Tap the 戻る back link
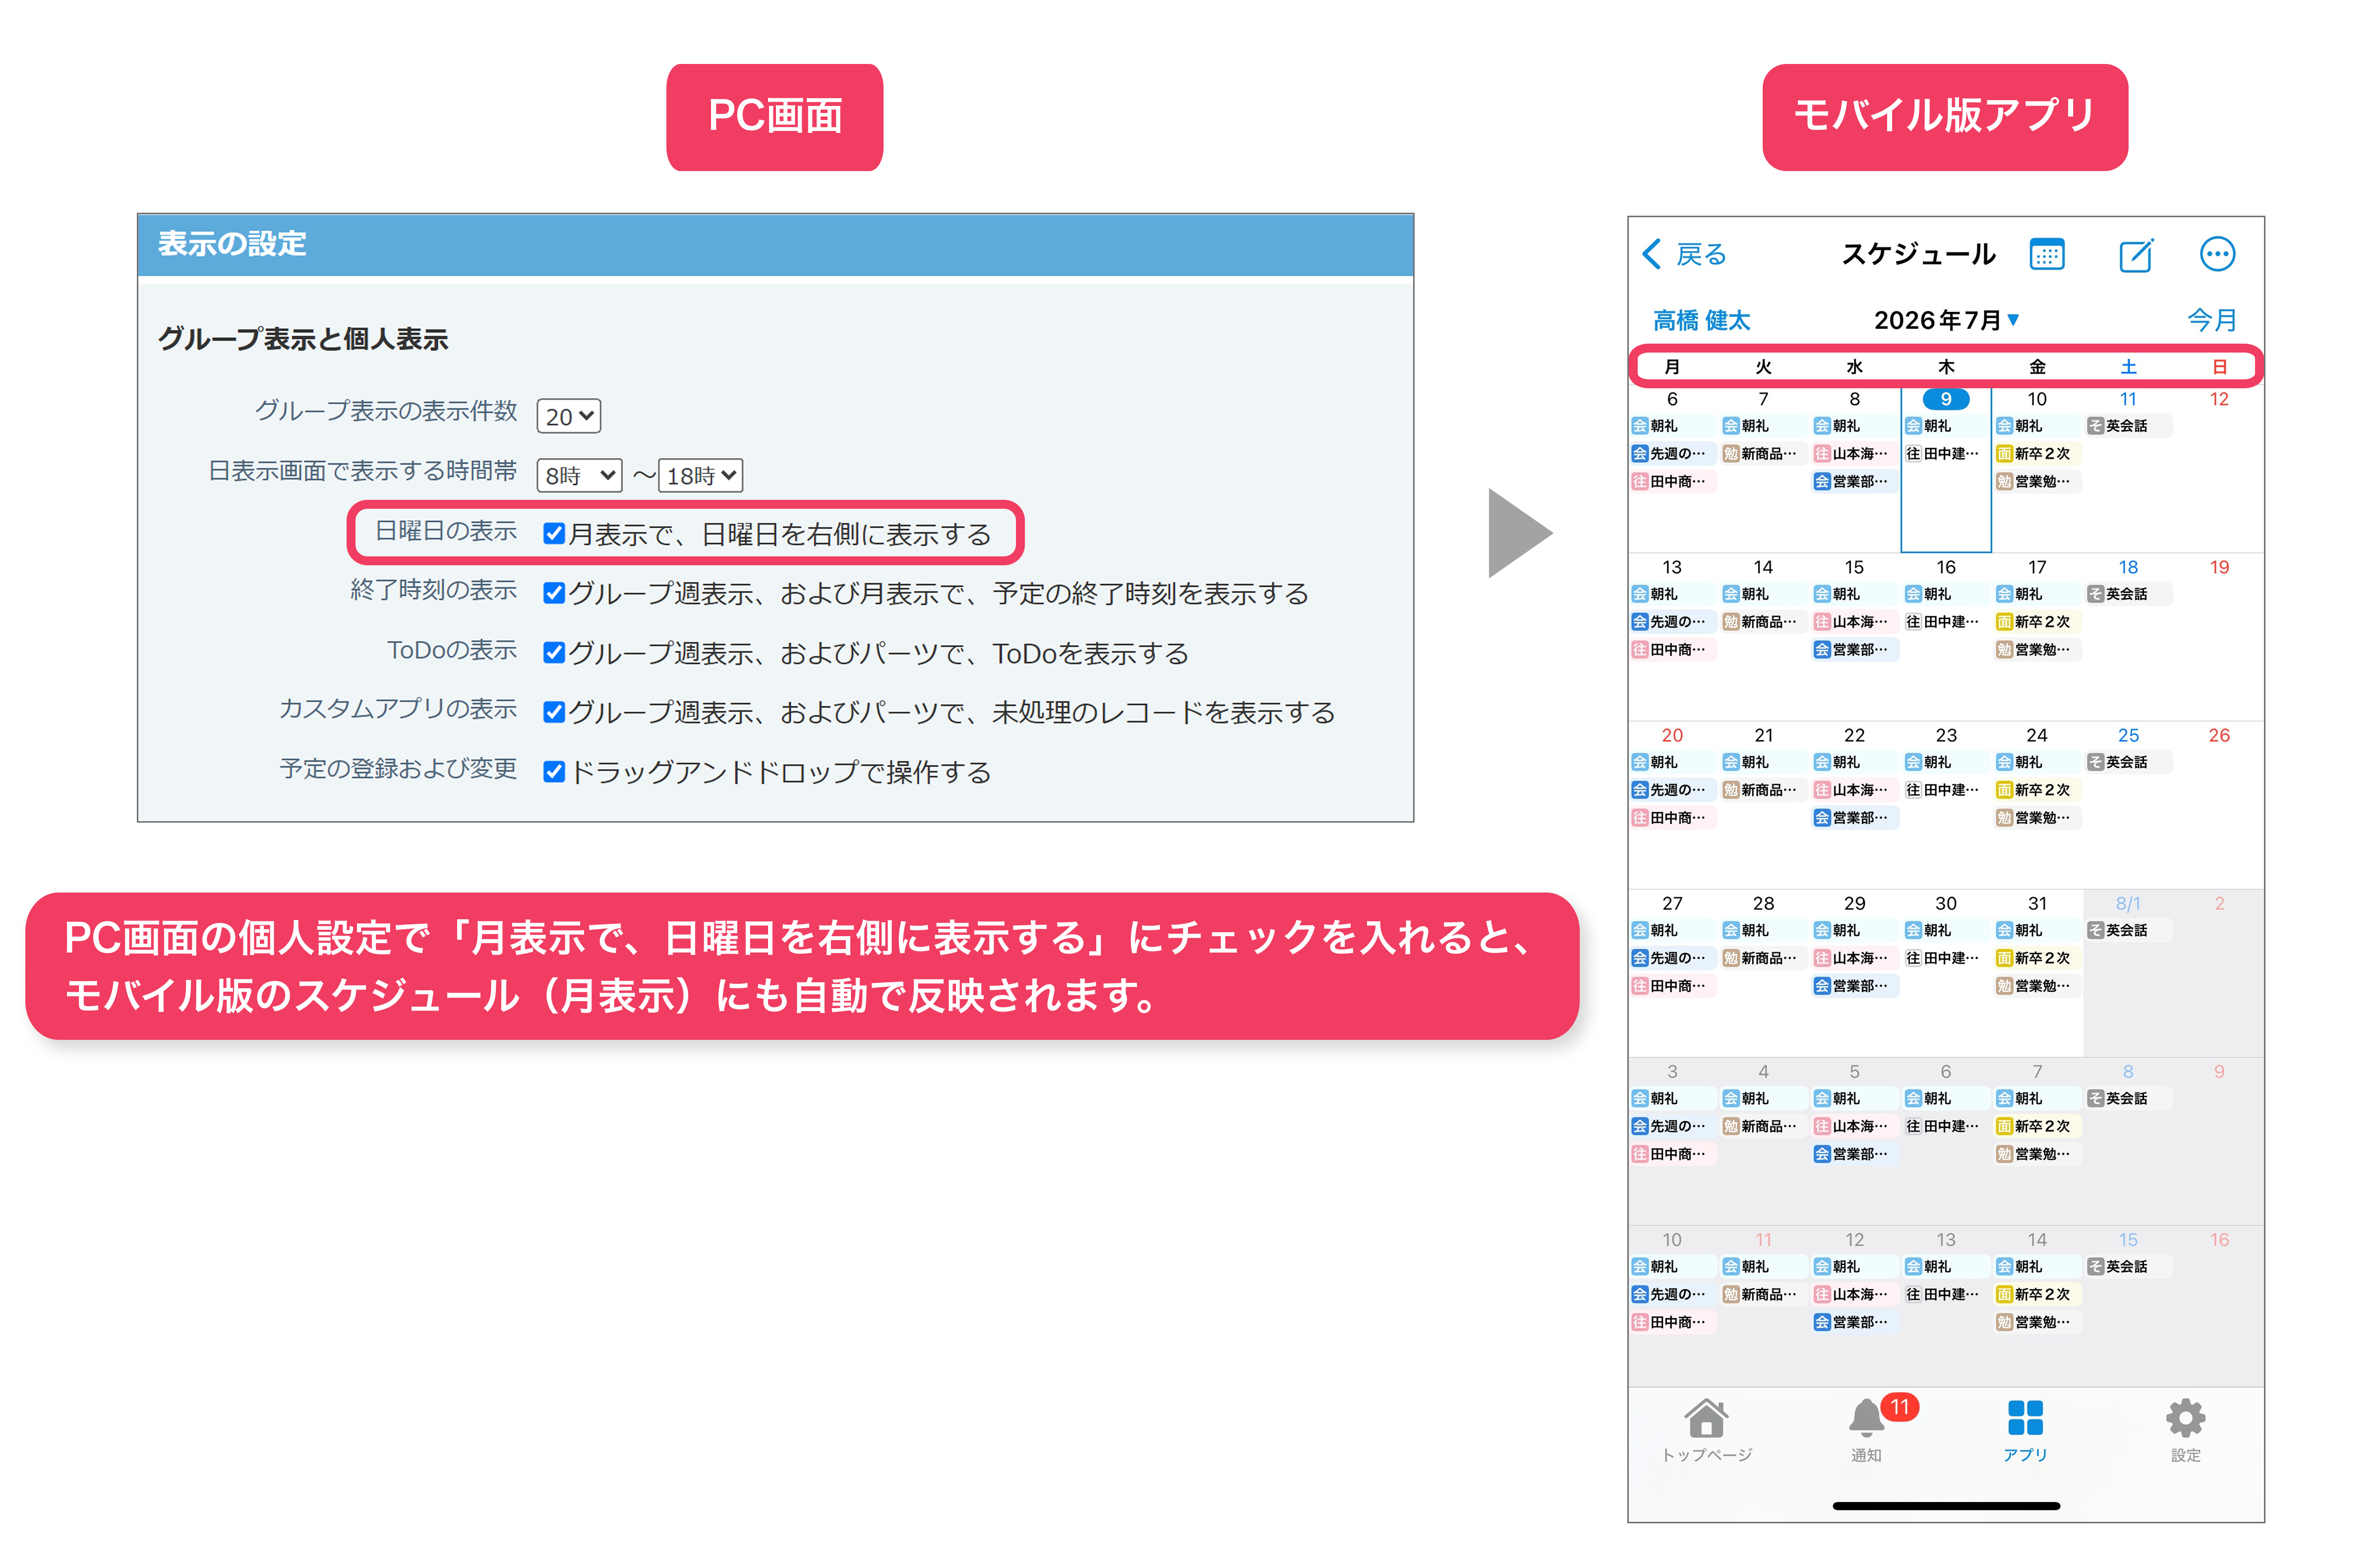The height and width of the screenshot is (1559, 2380). tap(1701, 254)
